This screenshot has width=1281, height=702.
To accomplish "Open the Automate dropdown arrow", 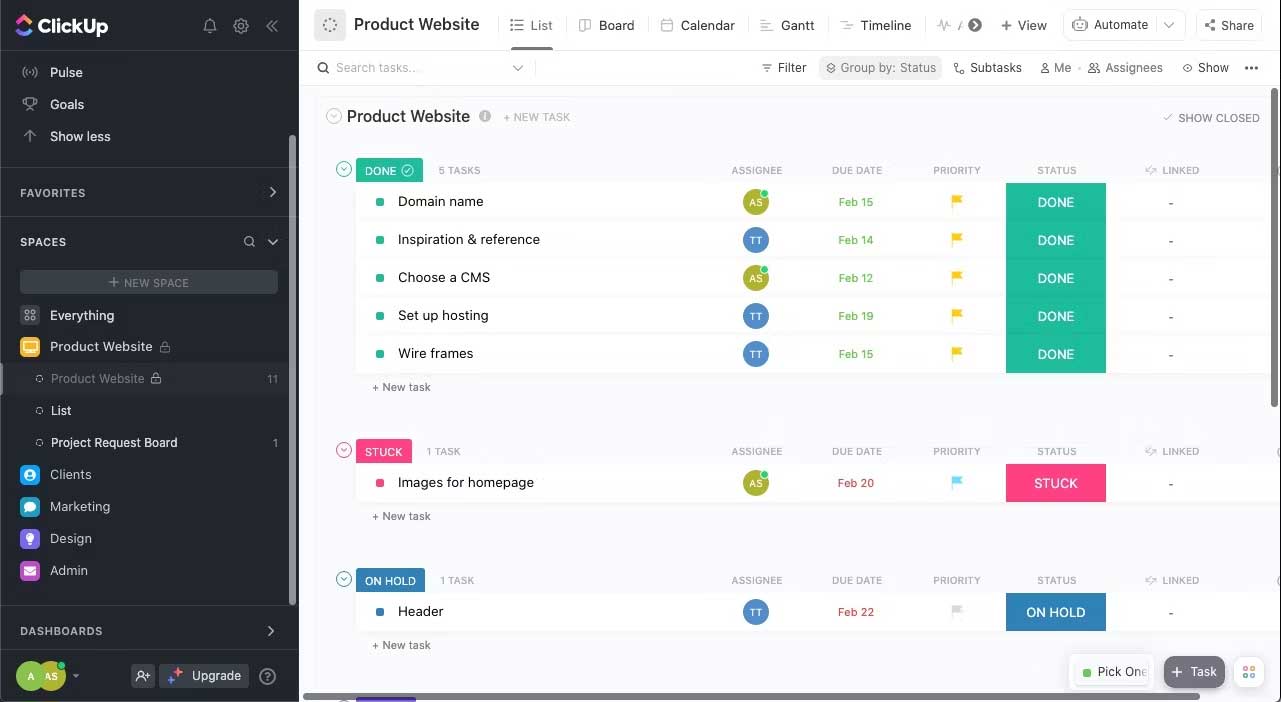I will point(1169,24).
